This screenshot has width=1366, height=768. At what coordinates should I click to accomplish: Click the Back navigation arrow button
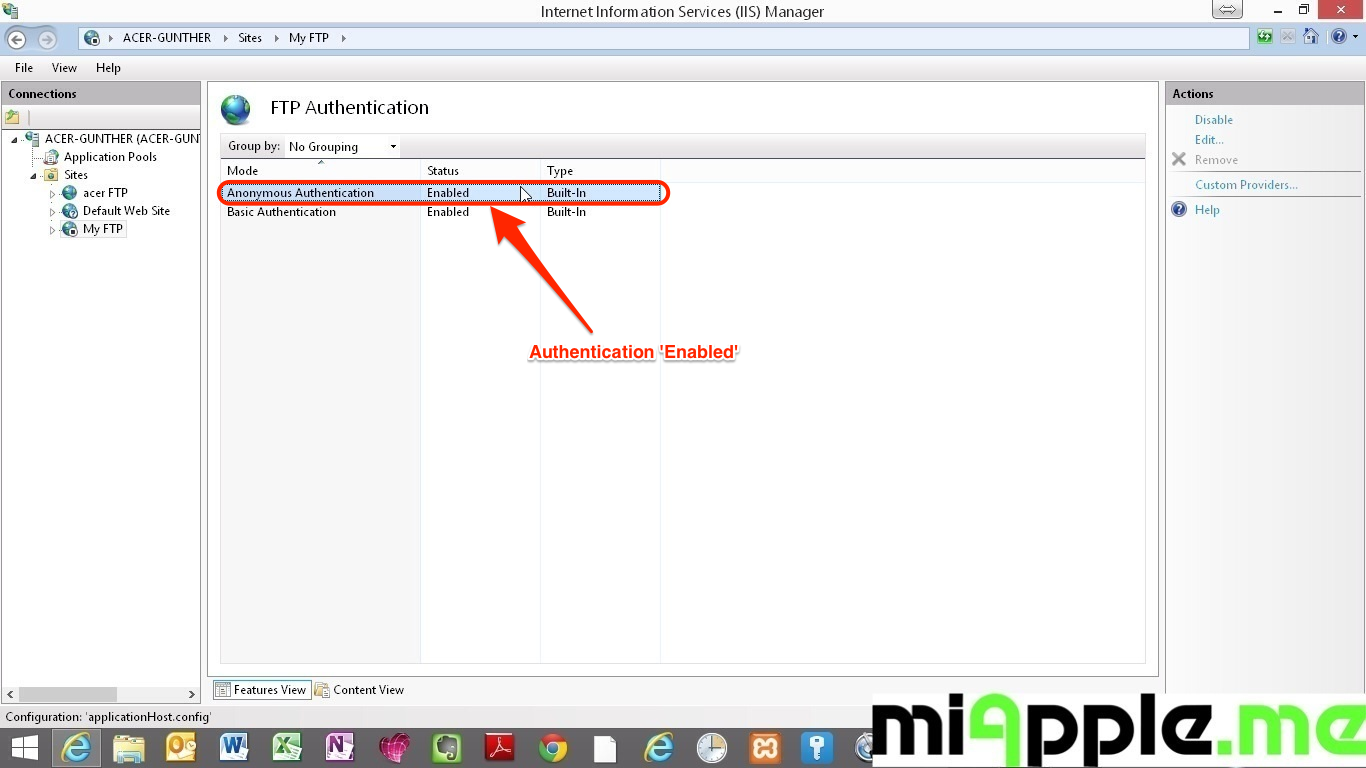coord(17,39)
